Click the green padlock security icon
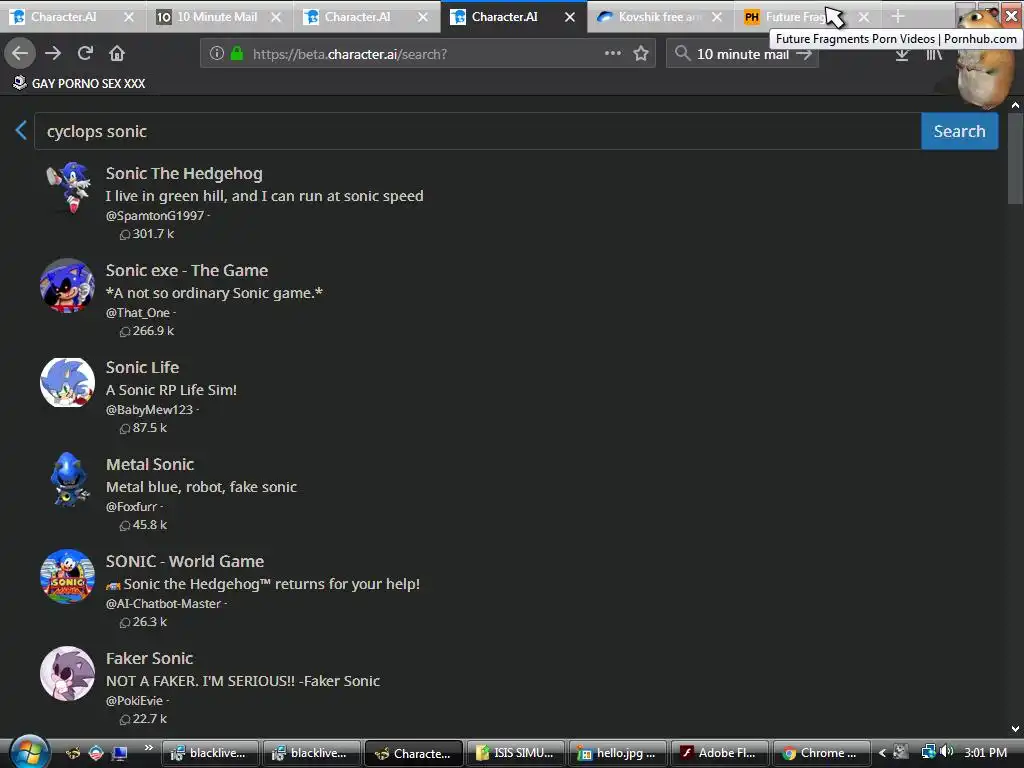The width and height of the screenshot is (1024, 768). (237, 54)
